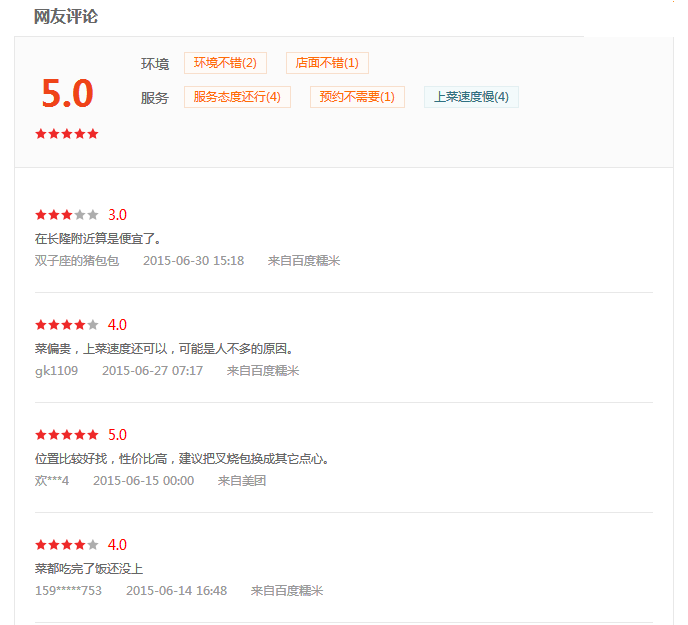Image resolution: width=688 pixels, height=625 pixels.
Task: Click the 来自美团 source label
Action: [242, 481]
